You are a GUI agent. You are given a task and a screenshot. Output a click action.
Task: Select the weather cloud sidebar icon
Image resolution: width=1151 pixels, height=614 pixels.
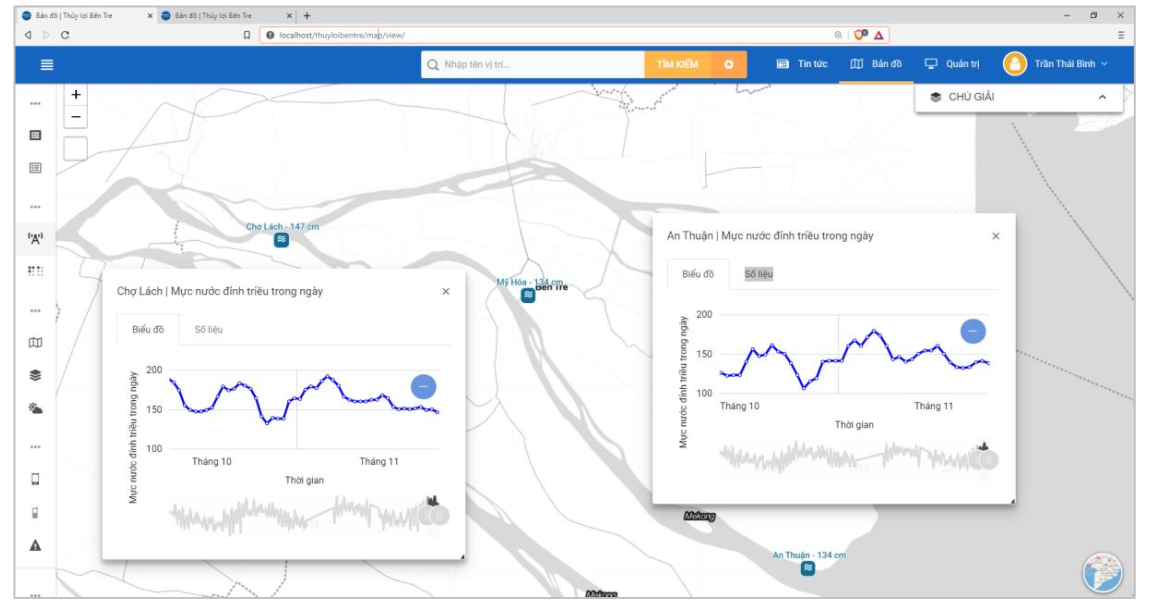(x=35, y=408)
